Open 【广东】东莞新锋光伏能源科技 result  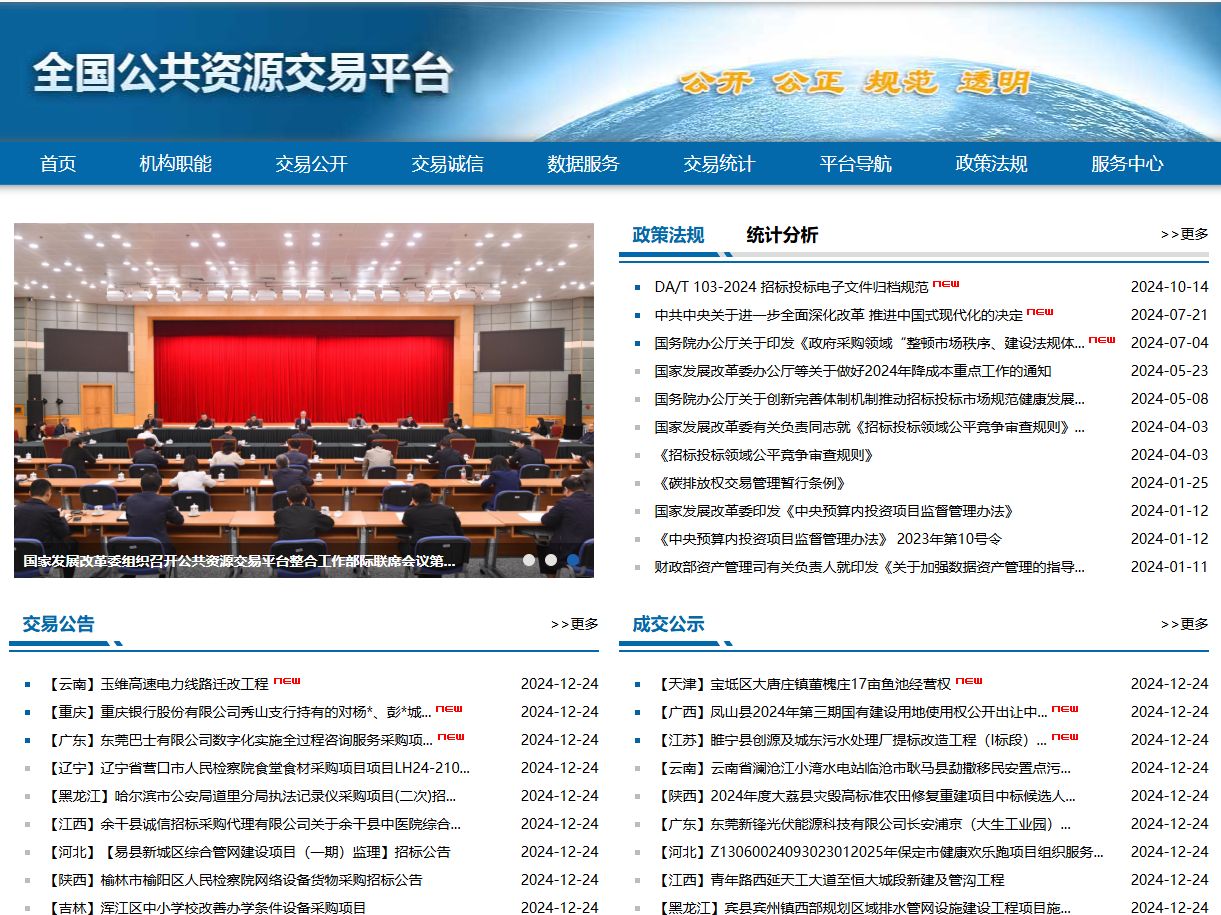(863, 824)
